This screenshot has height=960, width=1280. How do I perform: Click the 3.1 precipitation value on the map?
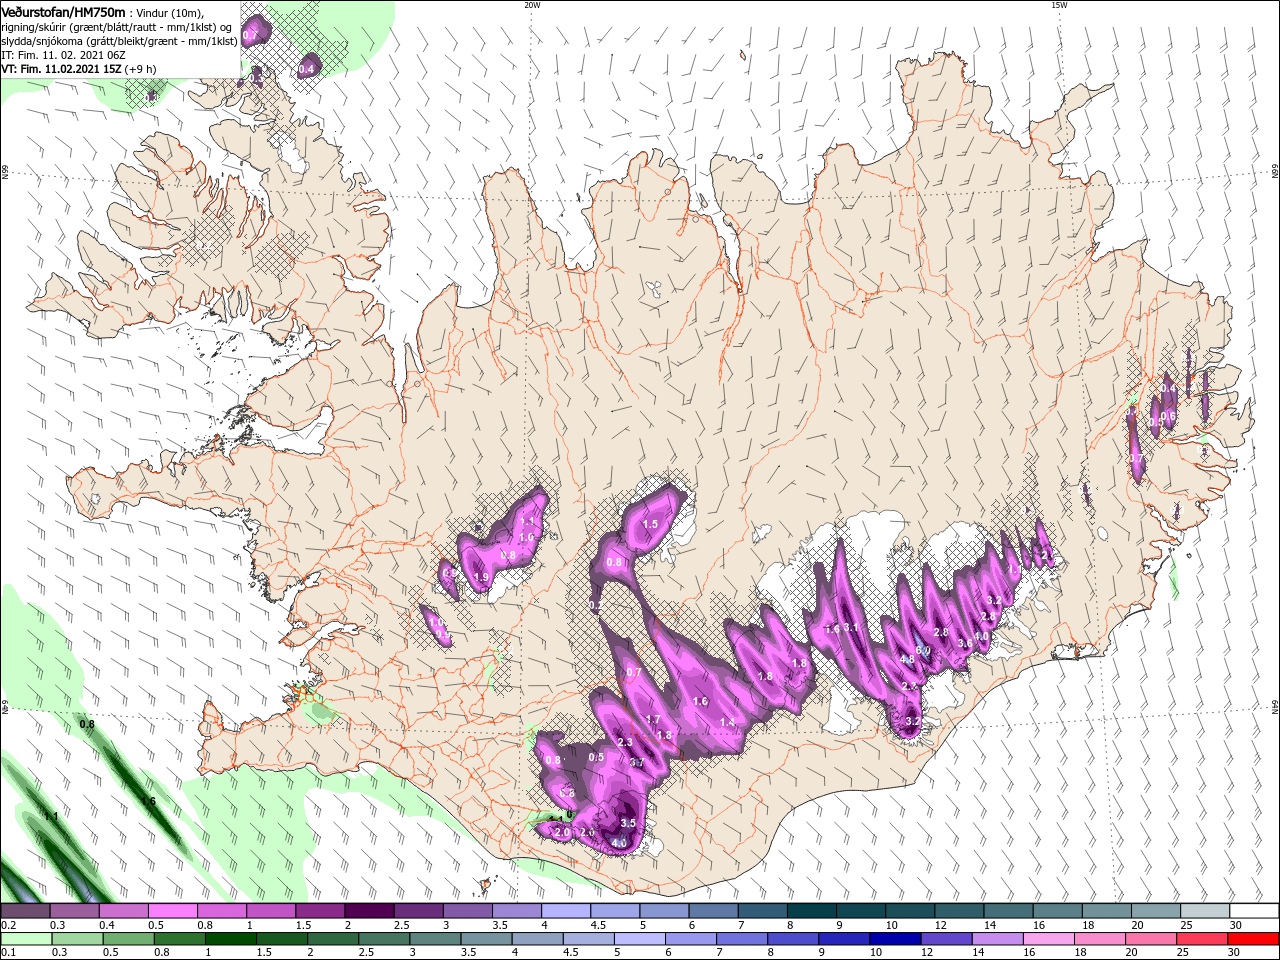(852, 627)
